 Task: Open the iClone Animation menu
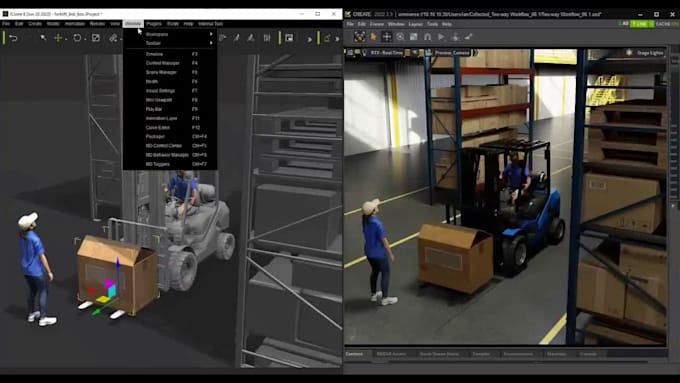[x=75, y=23]
